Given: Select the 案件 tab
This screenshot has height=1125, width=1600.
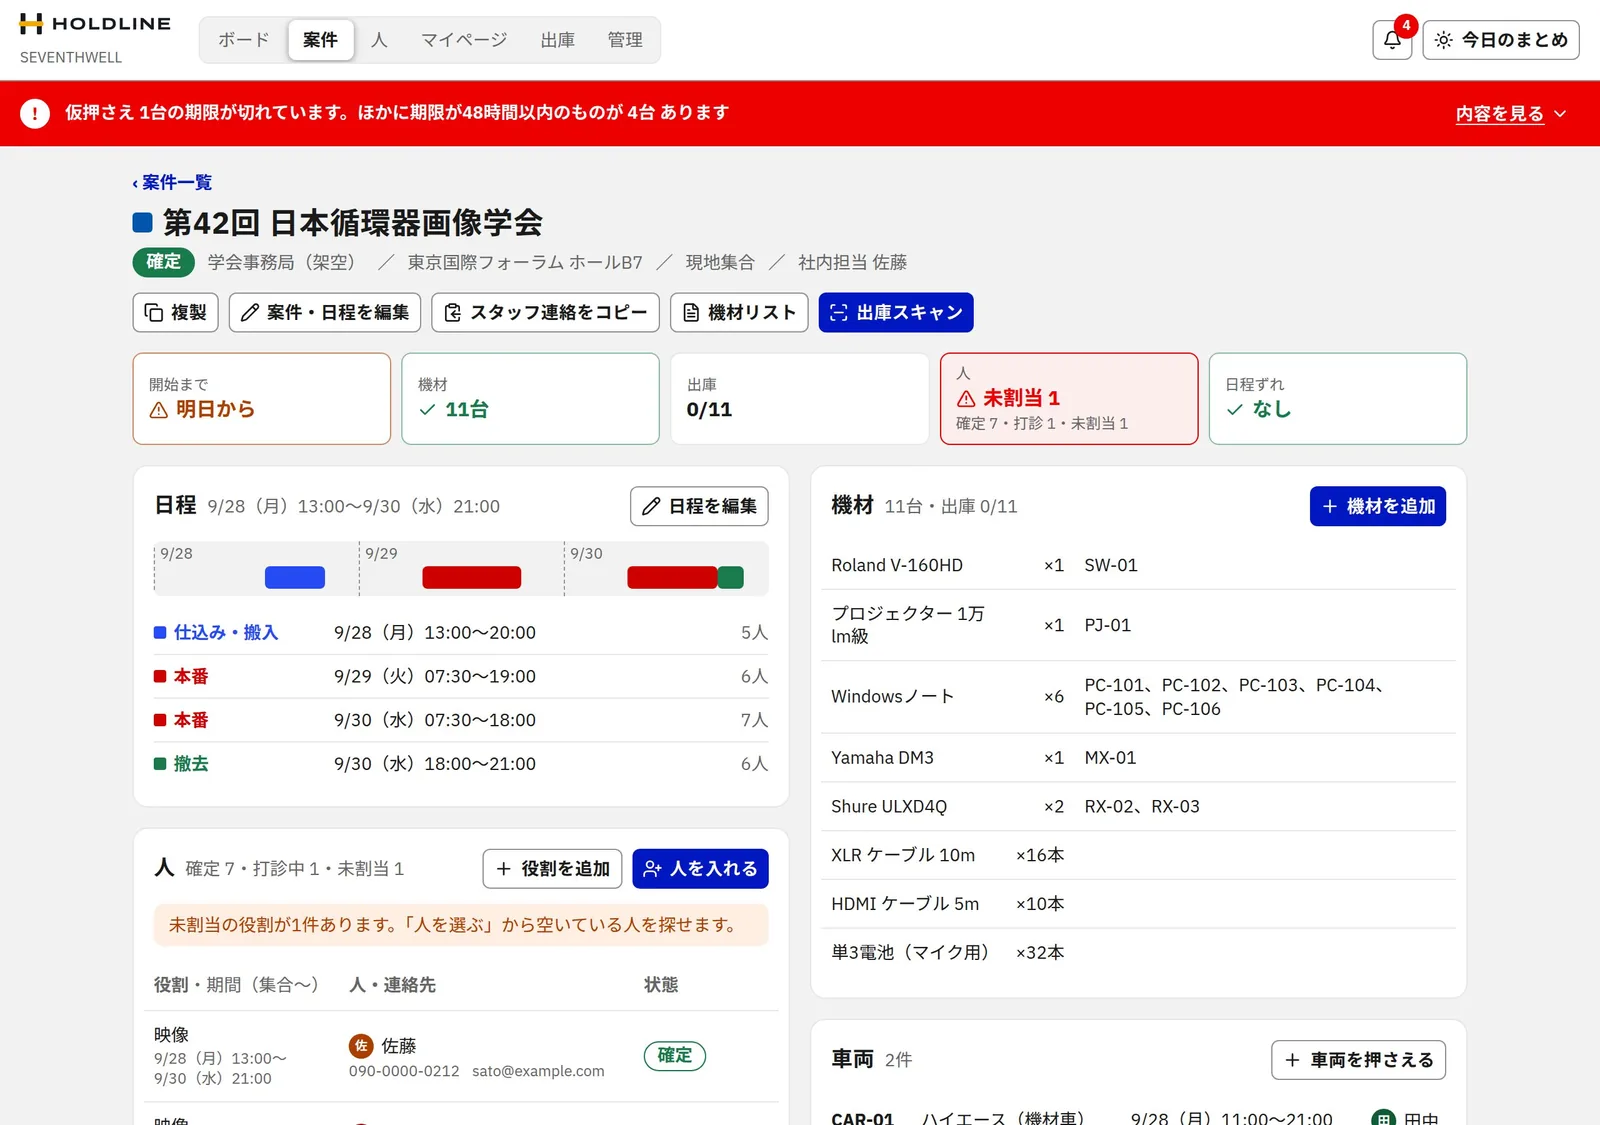Looking at the screenshot, I should [321, 40].
